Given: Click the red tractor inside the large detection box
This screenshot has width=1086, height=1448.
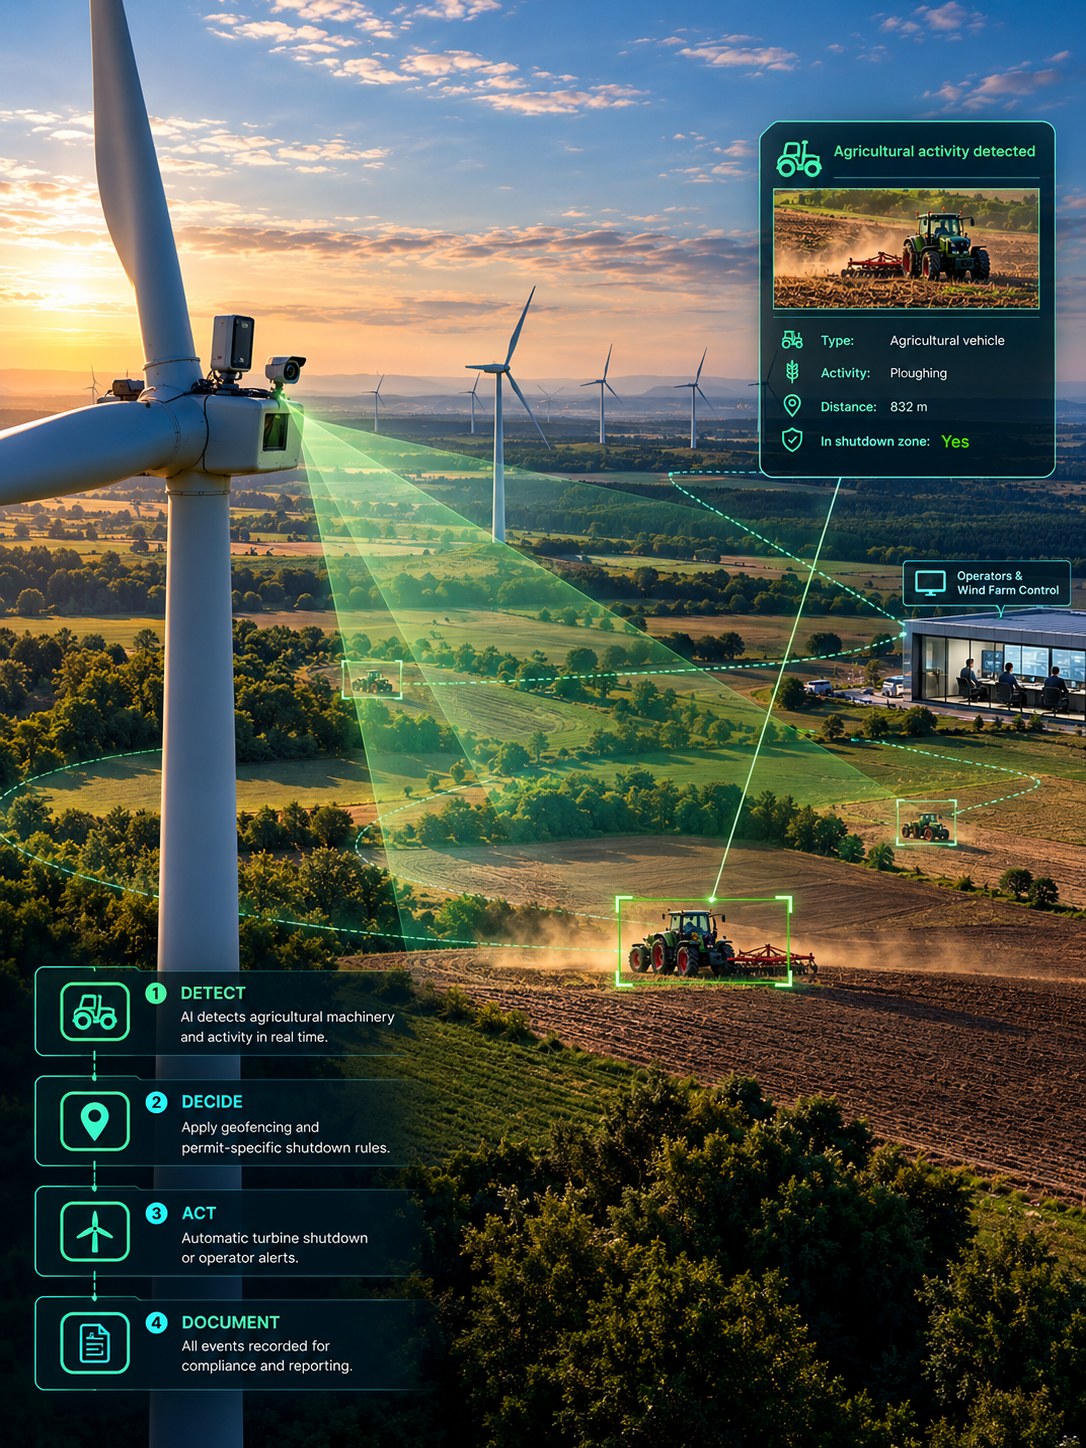Looking at the screenshot, I should pyautogui.click(x=684, y=943).
